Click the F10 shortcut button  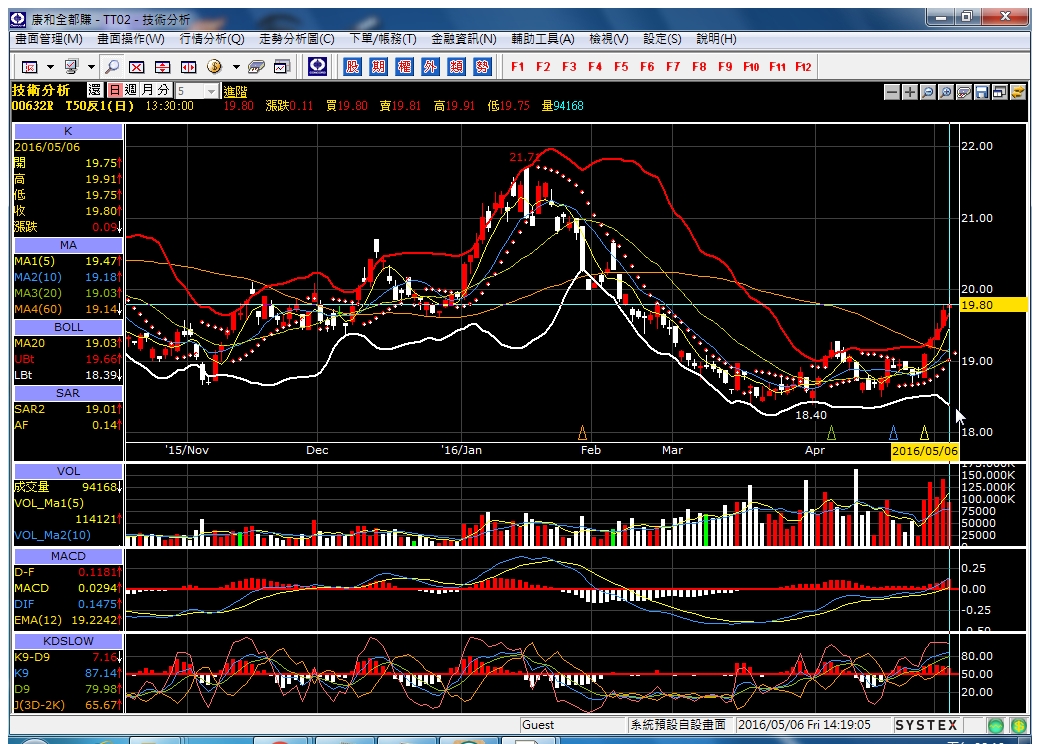[x=751, y=66]
